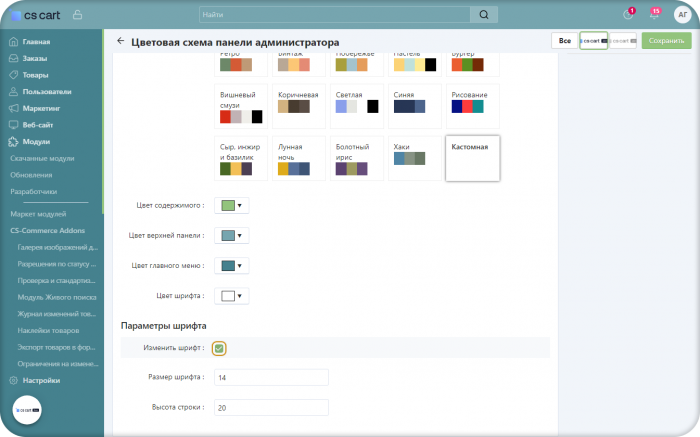Choose the Сыр, инжир и базилик scheme
Image resolution: width=700 pixels, height=437 pixels.
tap(241, 158)
